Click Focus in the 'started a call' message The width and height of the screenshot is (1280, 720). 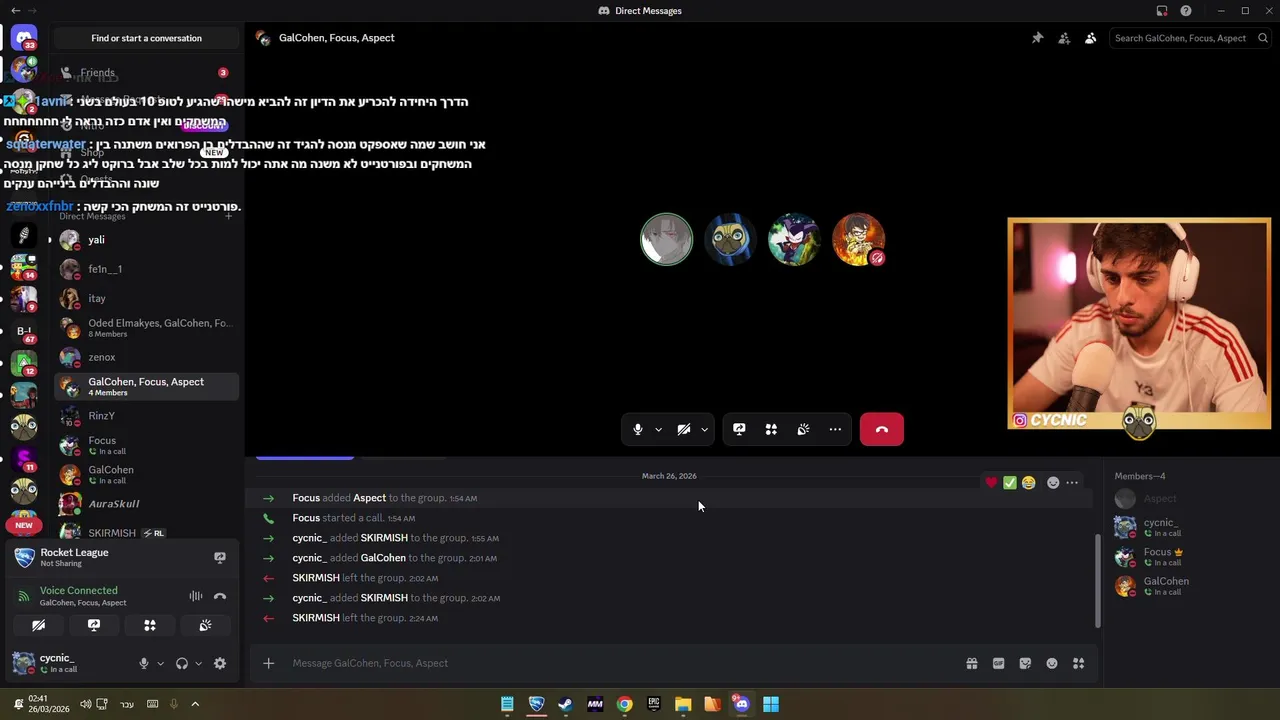click(306, 518)
